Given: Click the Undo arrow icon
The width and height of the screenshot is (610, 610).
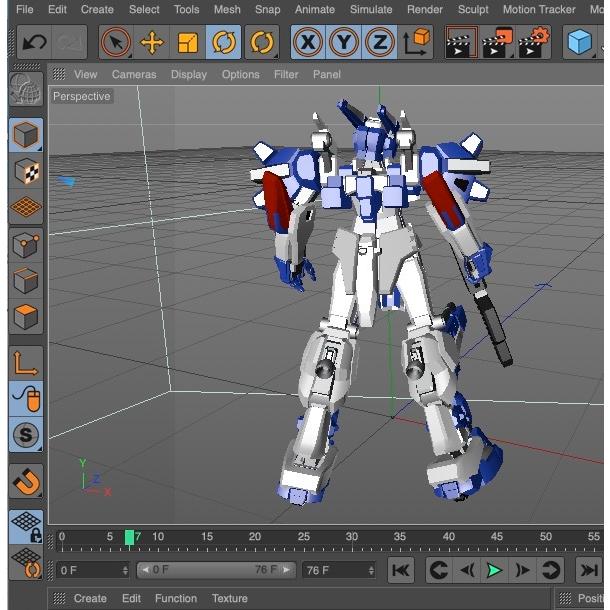Looking at the screenshot, I should [34, 42].
